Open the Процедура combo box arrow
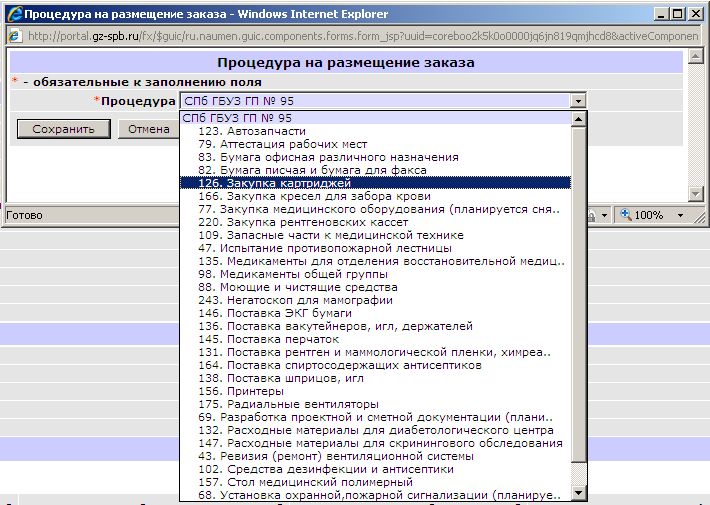Image resolution: width=710 pixels, height=505 pixels. click(x=578, y=101)
